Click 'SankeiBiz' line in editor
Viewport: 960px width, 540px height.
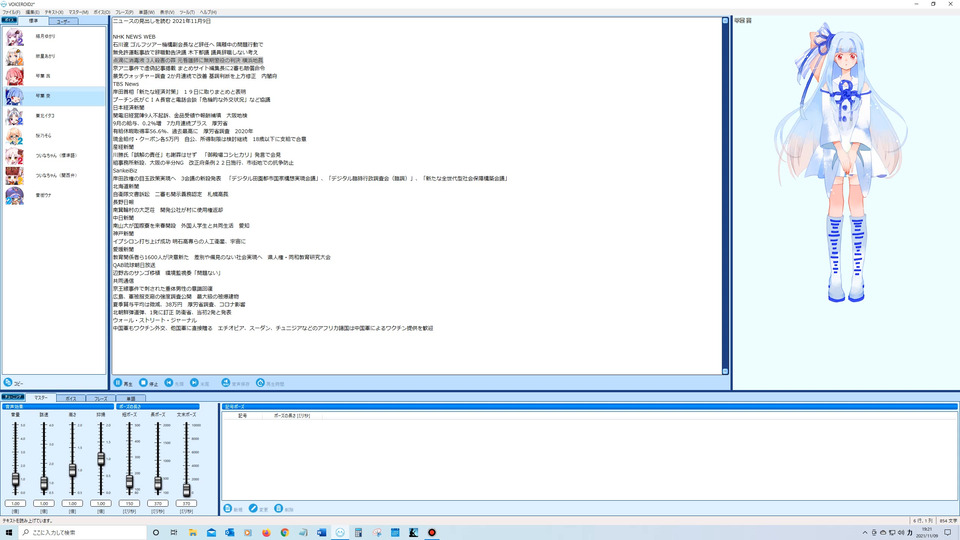coord(125,171)
